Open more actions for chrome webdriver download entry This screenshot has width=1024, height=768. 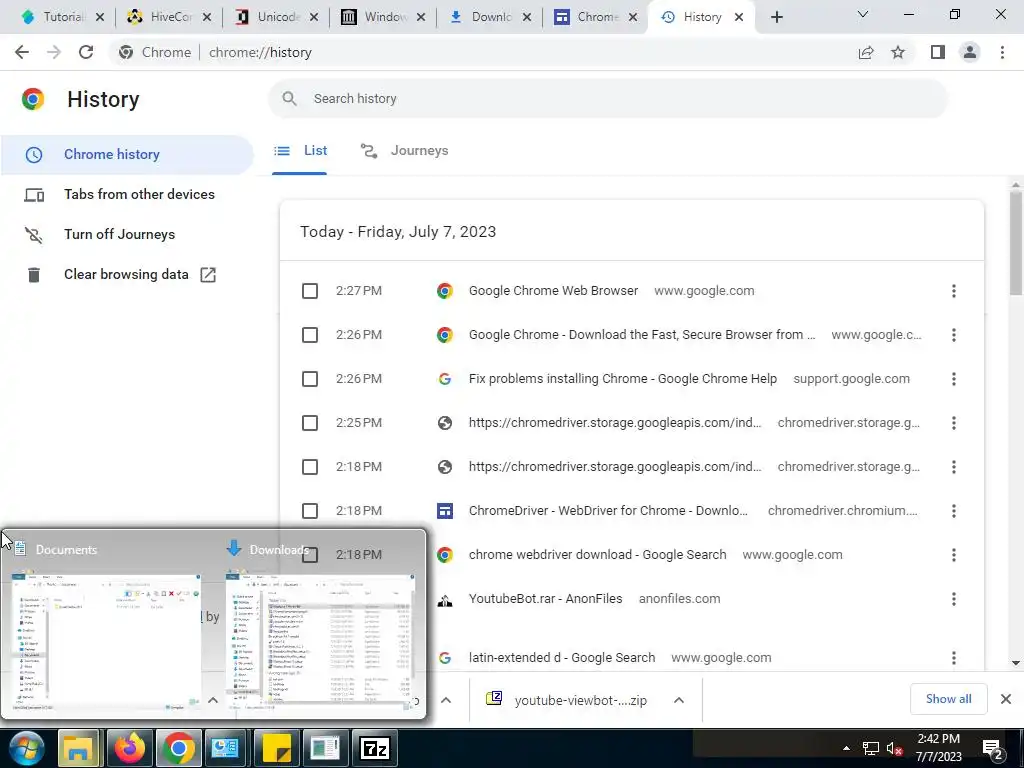click(953, 554)
